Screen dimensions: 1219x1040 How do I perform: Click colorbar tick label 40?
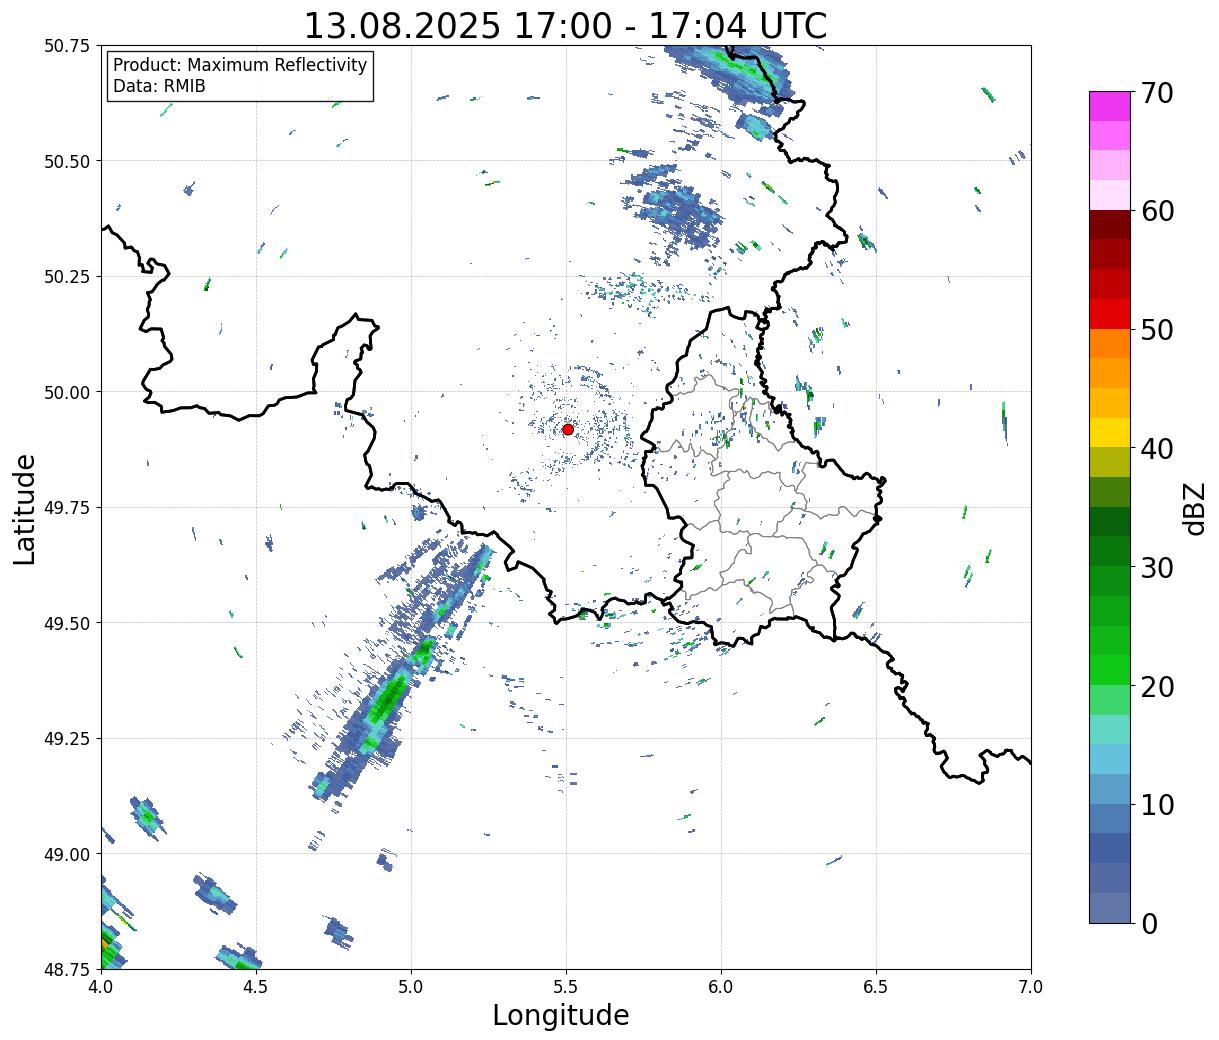tap(1157, 448)
